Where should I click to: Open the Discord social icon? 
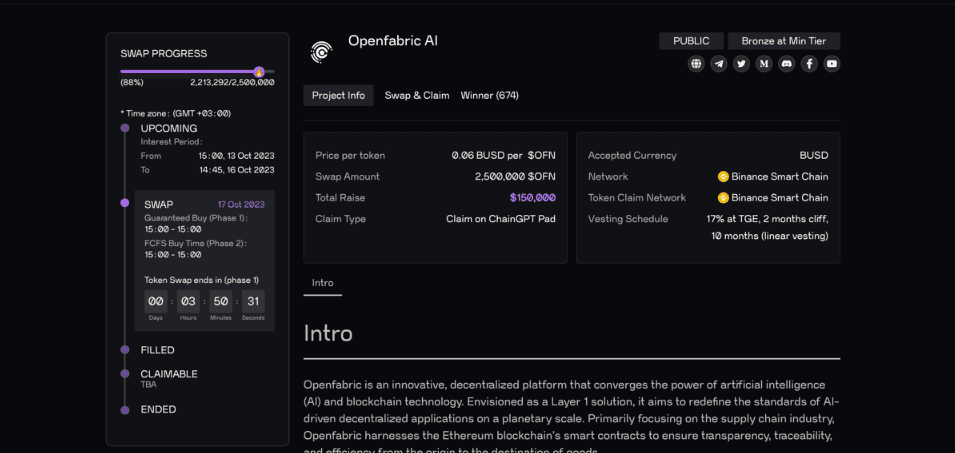click(x=786, y=63)
